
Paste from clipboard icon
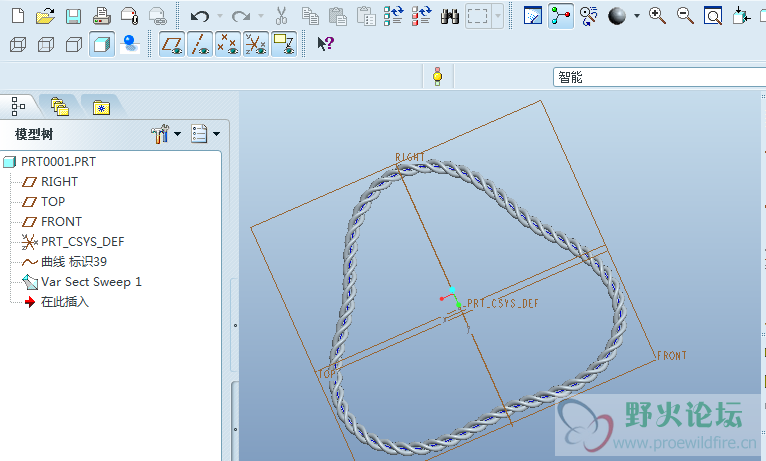point(338,16)
